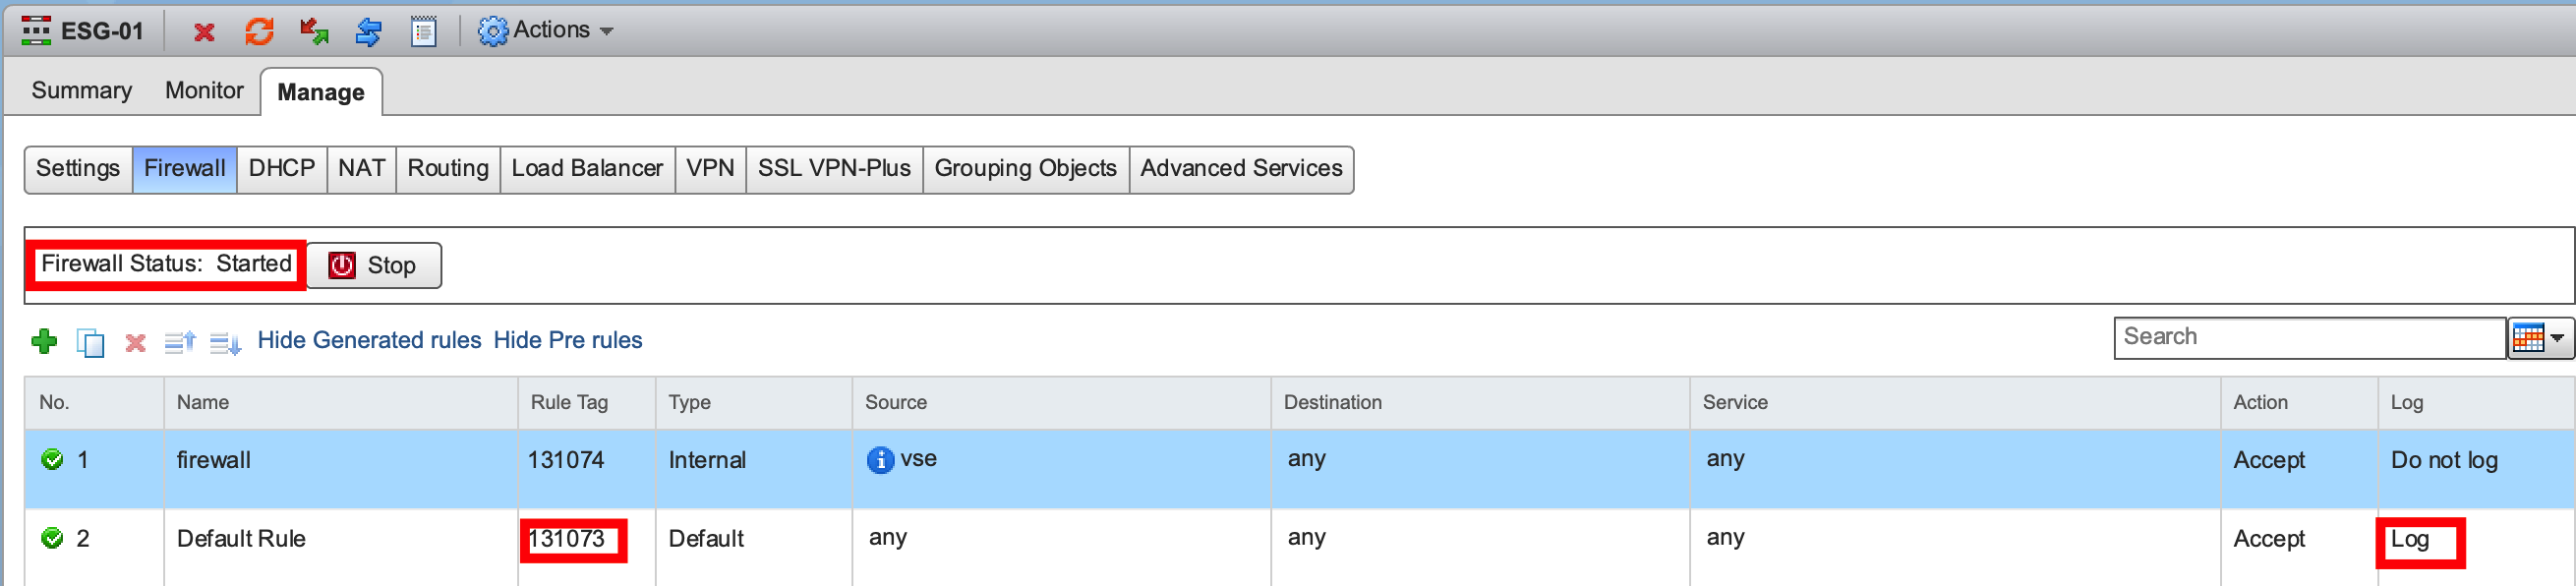Screen dimensions: 2576x586
Task: Open the NAT sub-tab
Action: pyautogui.click(x=361, y=168)
